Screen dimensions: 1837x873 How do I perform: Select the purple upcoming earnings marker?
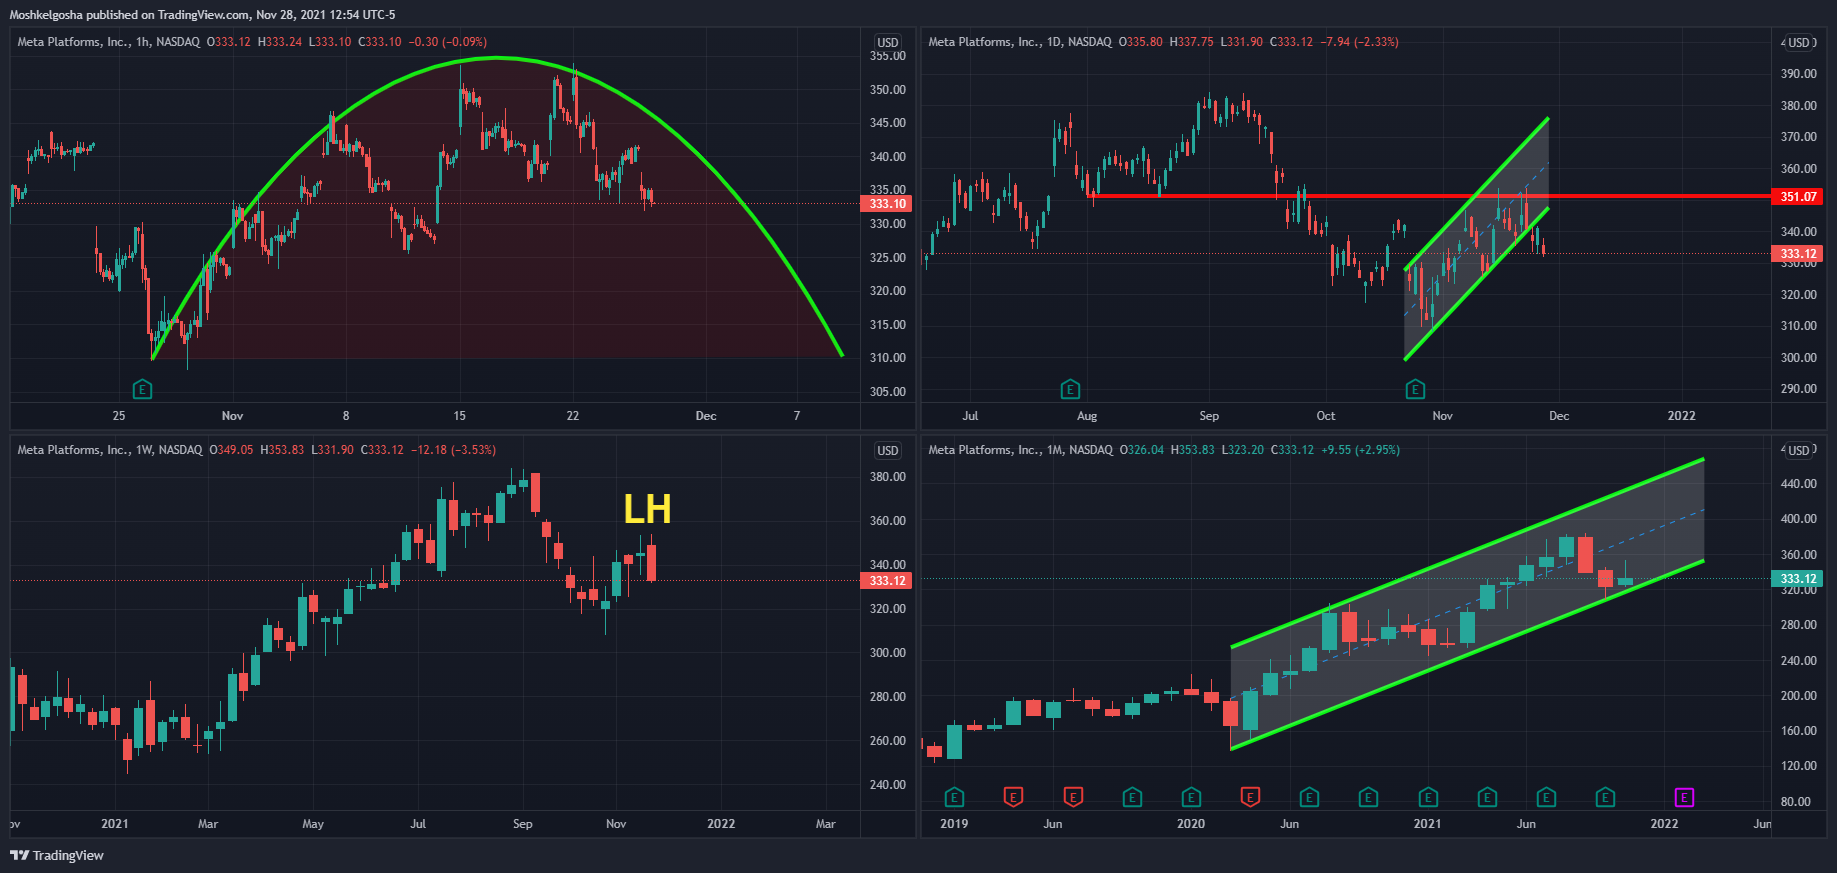(1684, 797)
